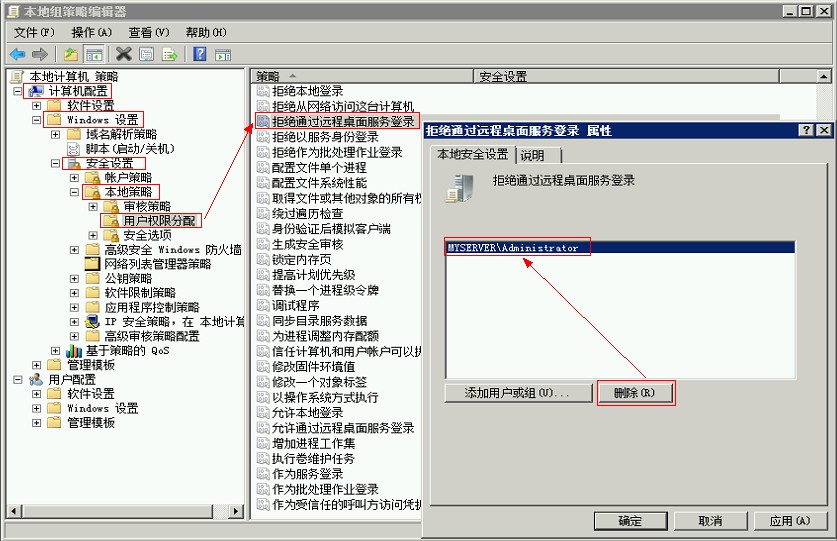The image size is (837, 541).
Task: Click the tree pane horizontal scrollbar right arrow
Action: click(x=236, y=511)
